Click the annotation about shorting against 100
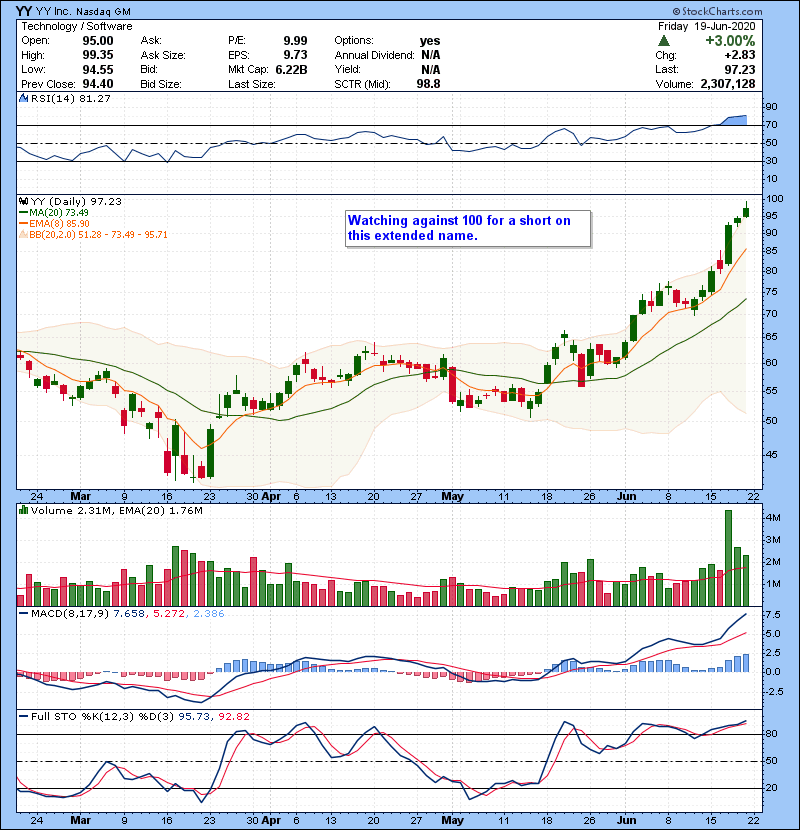 [468, 228]
